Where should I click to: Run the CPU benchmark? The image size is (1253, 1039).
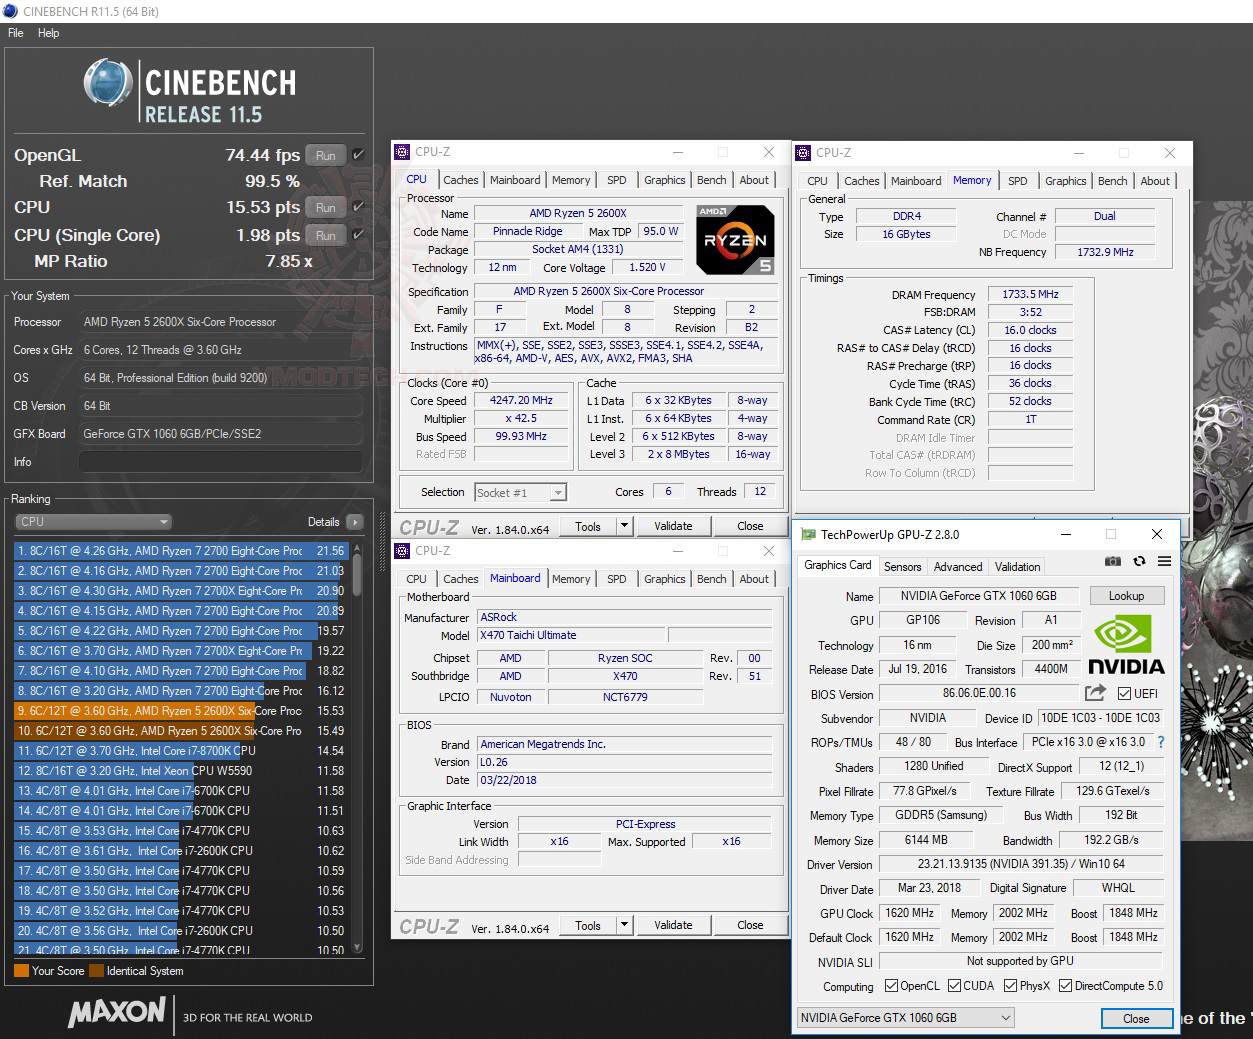click(326, 207)
